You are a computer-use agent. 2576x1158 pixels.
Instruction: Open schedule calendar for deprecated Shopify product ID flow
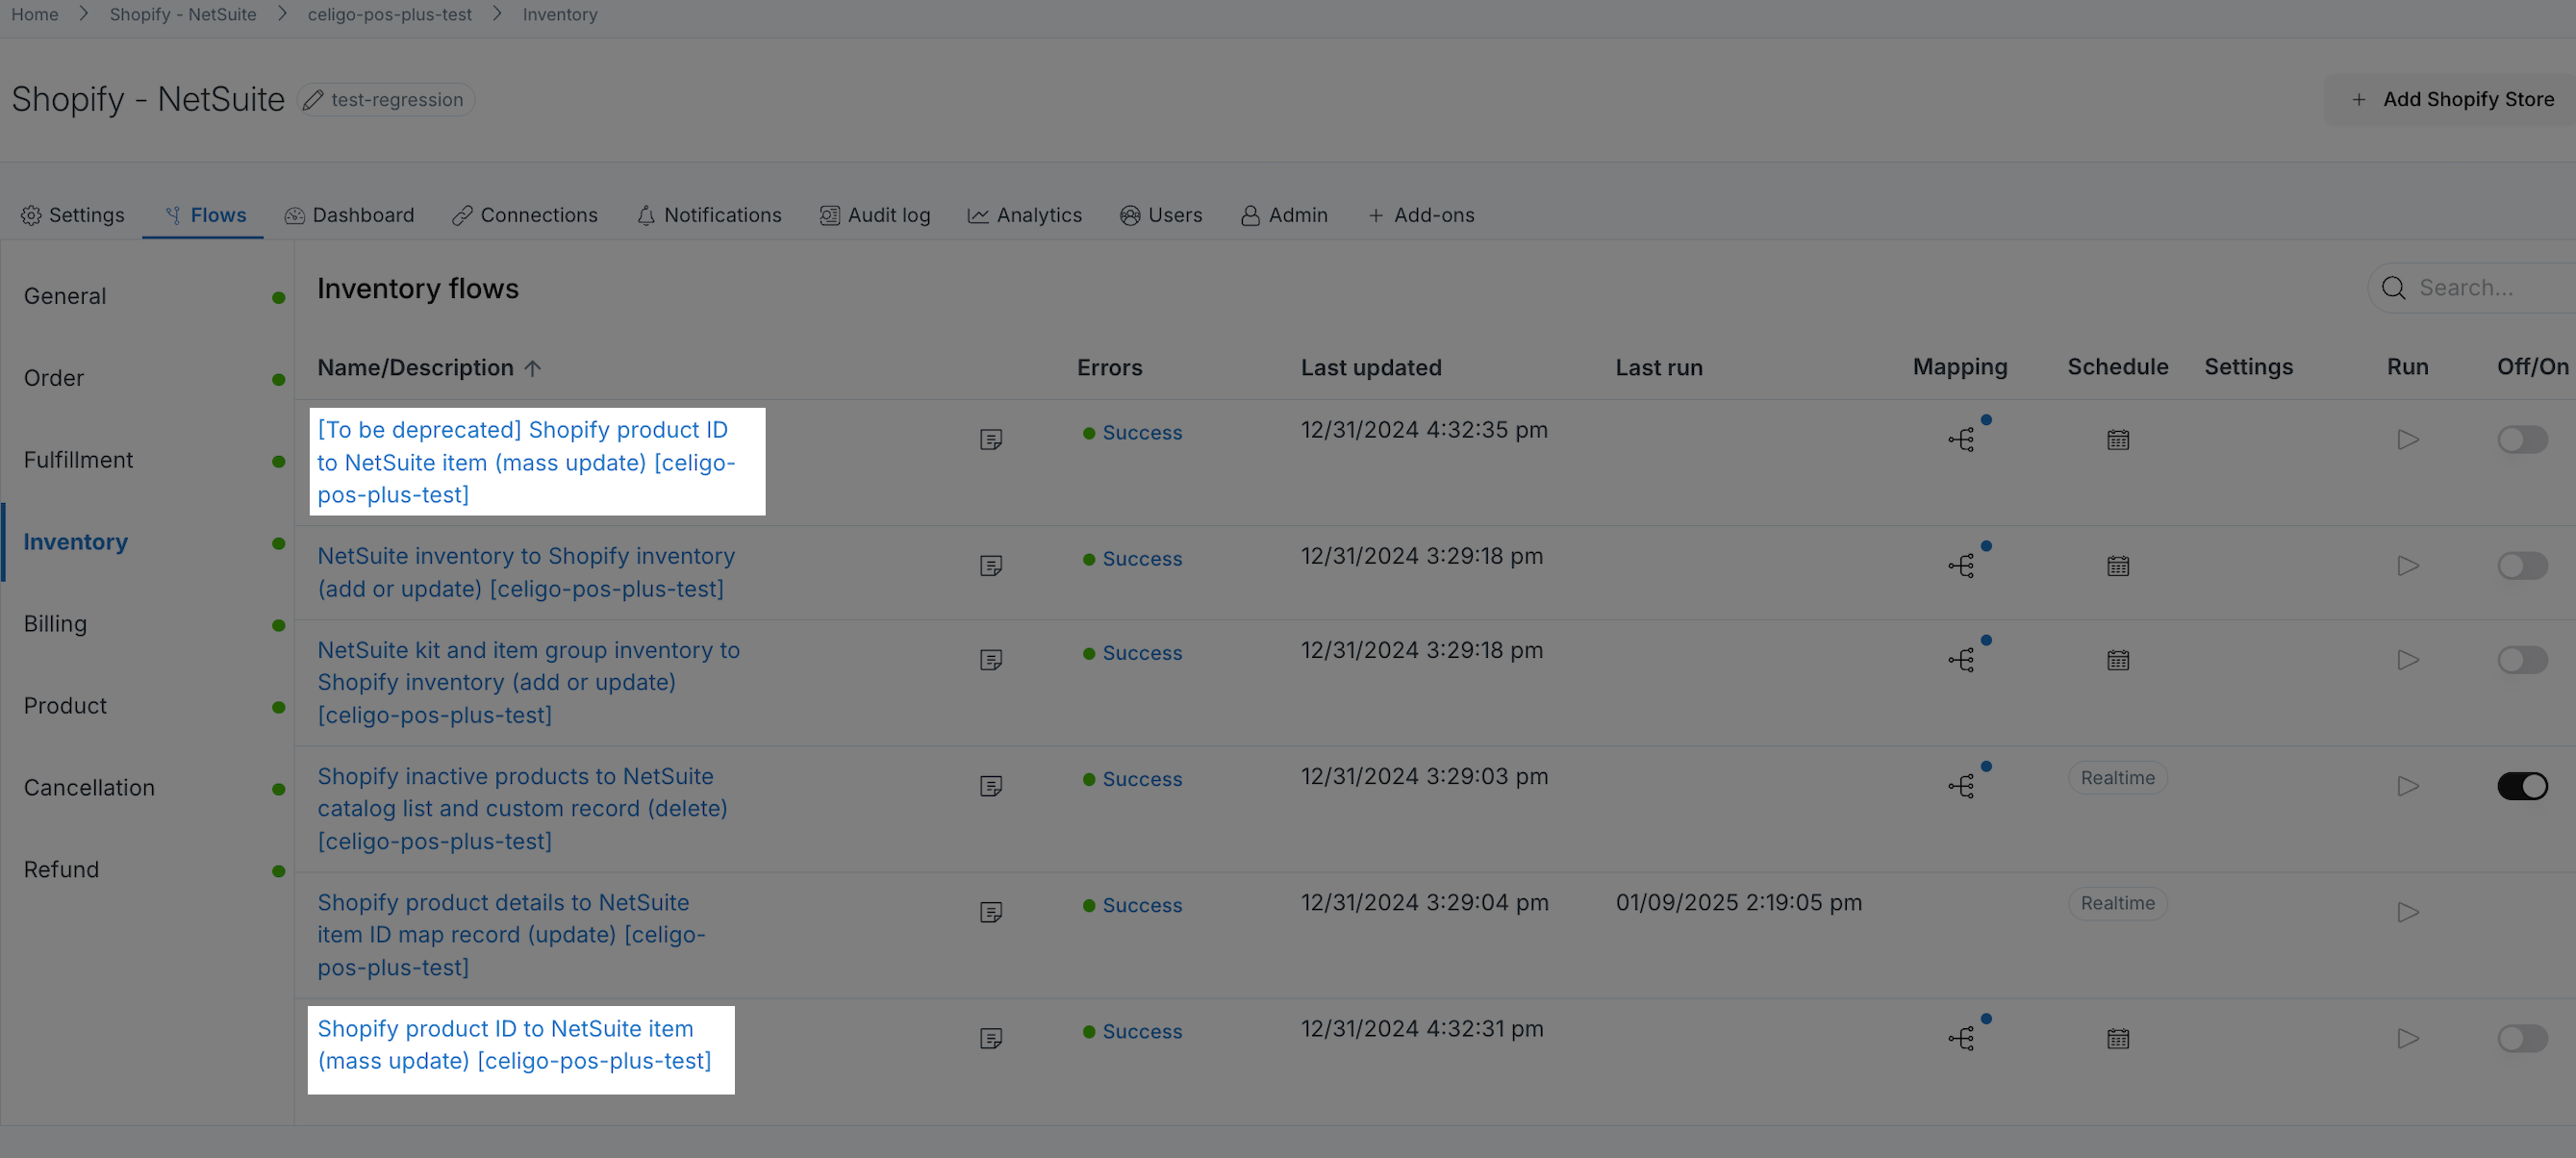click(x=2118, y=440)
